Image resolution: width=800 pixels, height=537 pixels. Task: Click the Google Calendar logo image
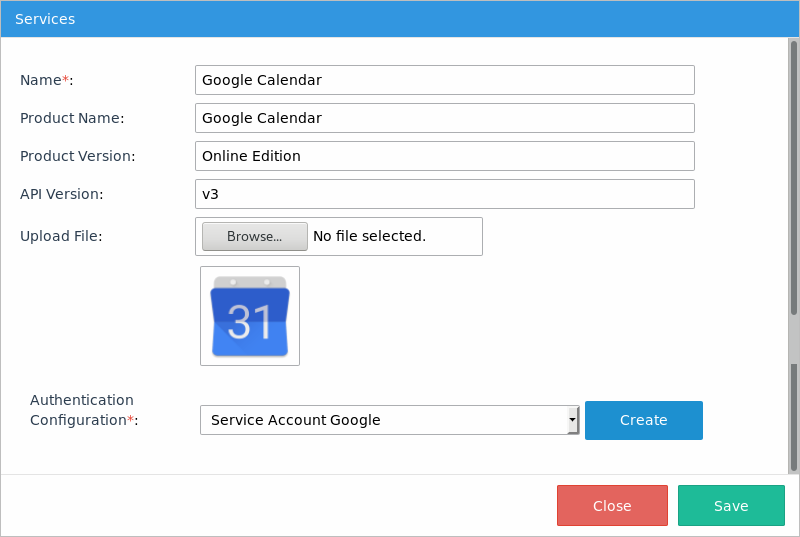(x=250, y=316)
